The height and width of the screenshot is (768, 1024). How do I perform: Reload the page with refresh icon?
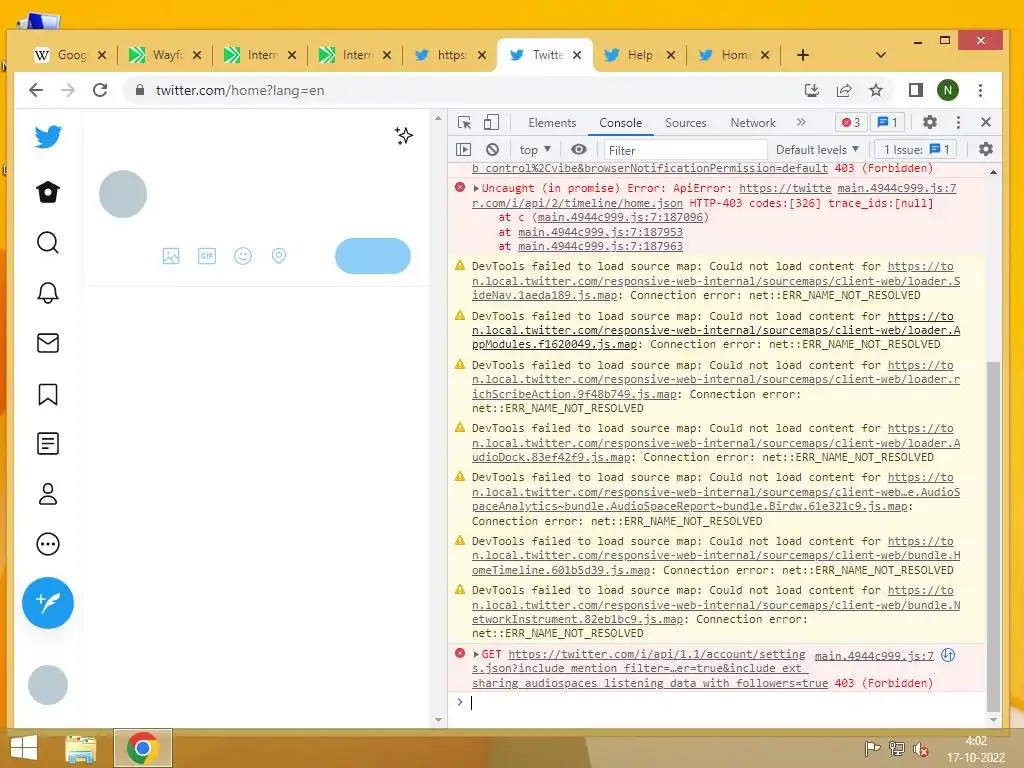100,90
